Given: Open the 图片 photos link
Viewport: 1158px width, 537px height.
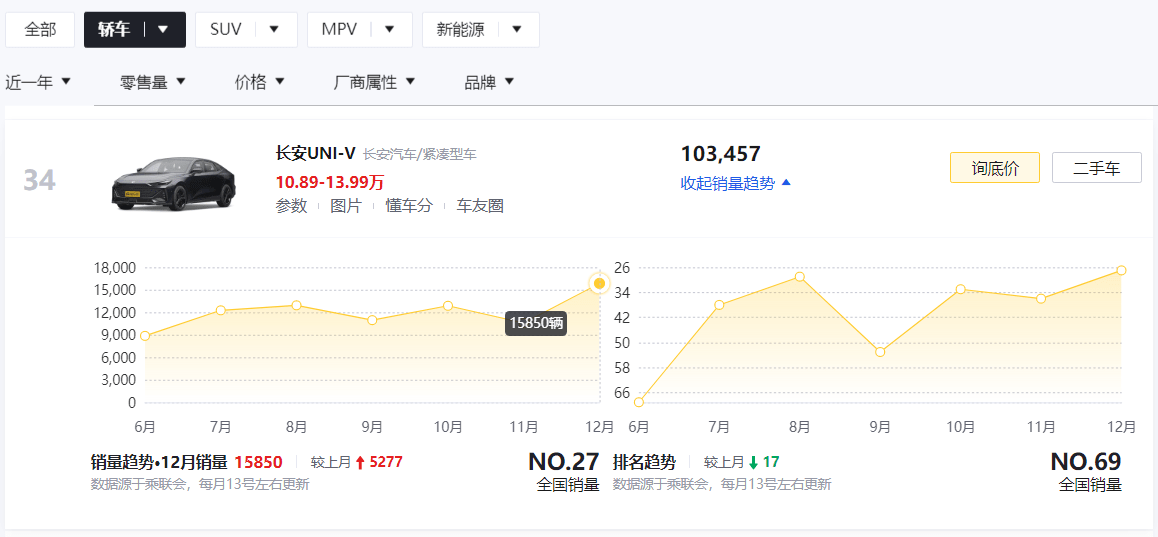Looking at the screenshot, I should click(x=346, y=206).
